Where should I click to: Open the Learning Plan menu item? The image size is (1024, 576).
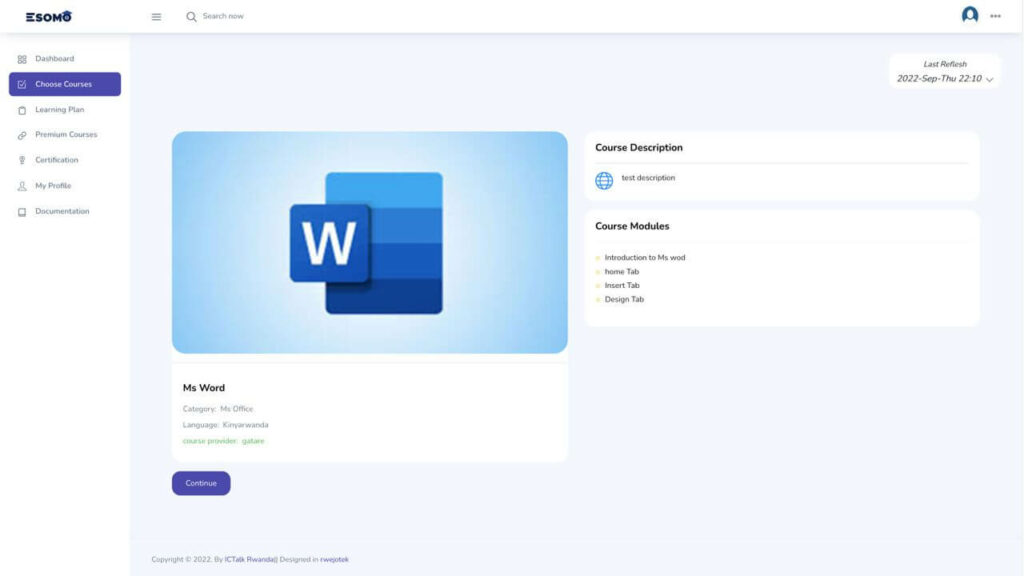[x=59, y=110]
